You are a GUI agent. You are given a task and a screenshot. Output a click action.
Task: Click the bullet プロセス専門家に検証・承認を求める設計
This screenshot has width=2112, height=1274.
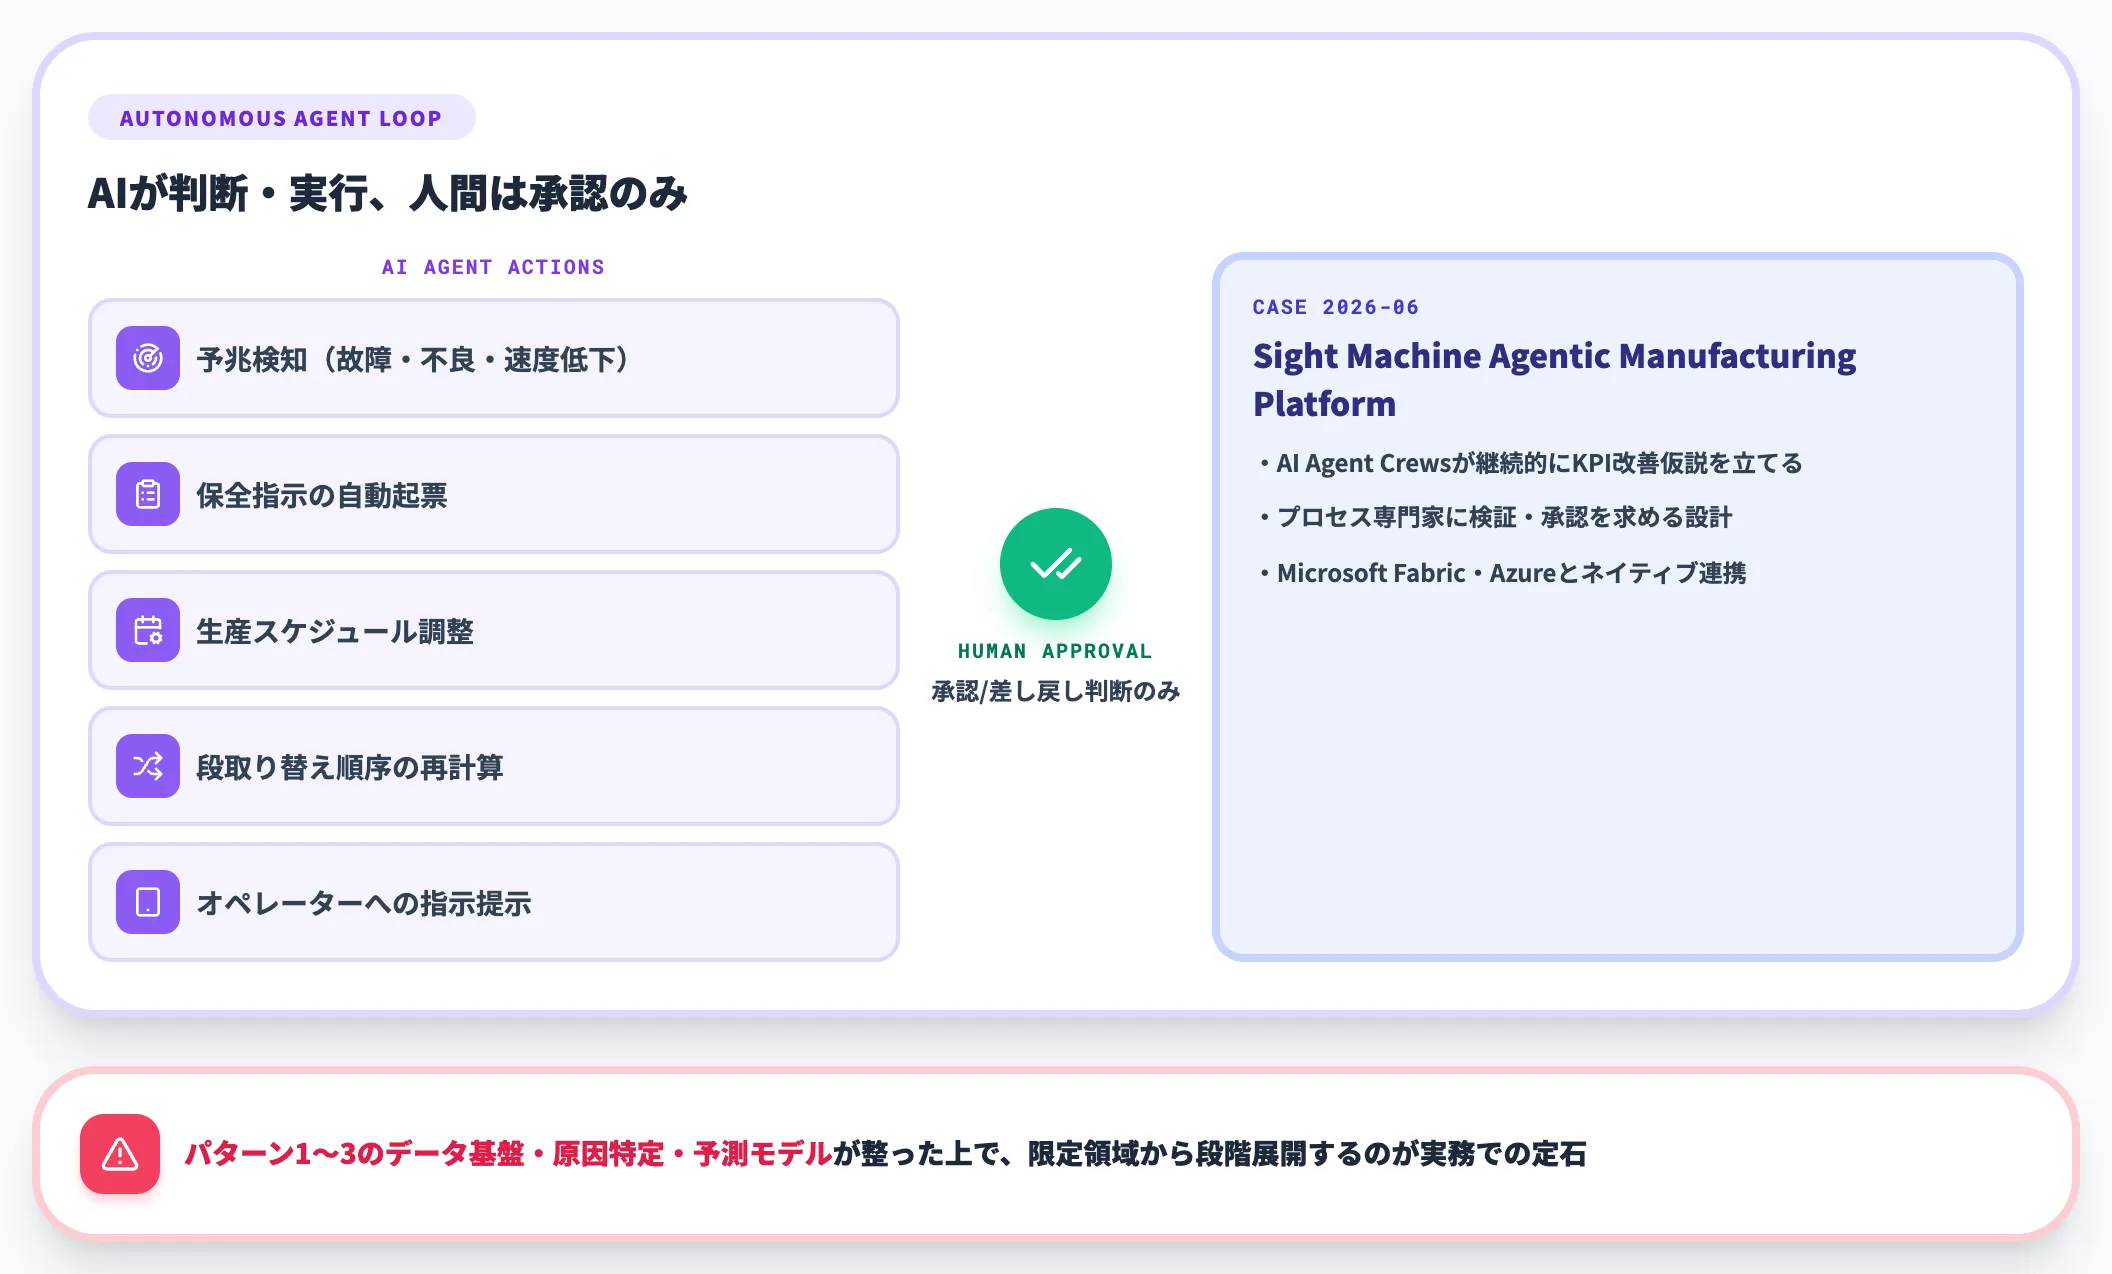click(1495, 517)
